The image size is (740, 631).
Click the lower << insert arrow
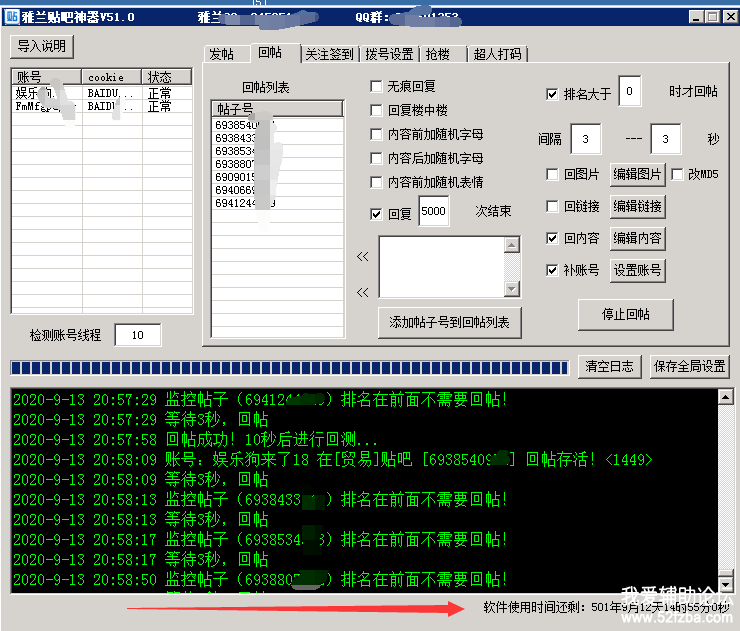point(362,292)
